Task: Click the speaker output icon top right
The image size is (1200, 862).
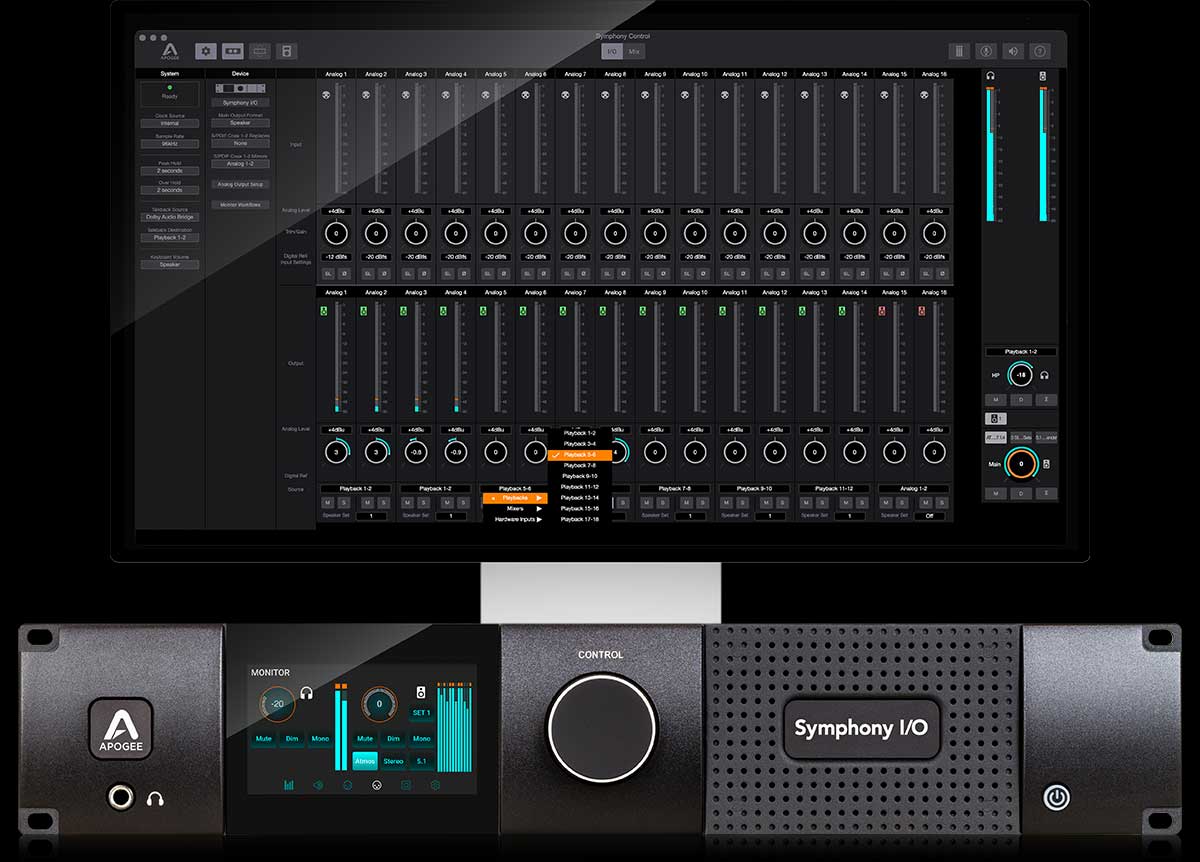Action: coord(1013,52)
